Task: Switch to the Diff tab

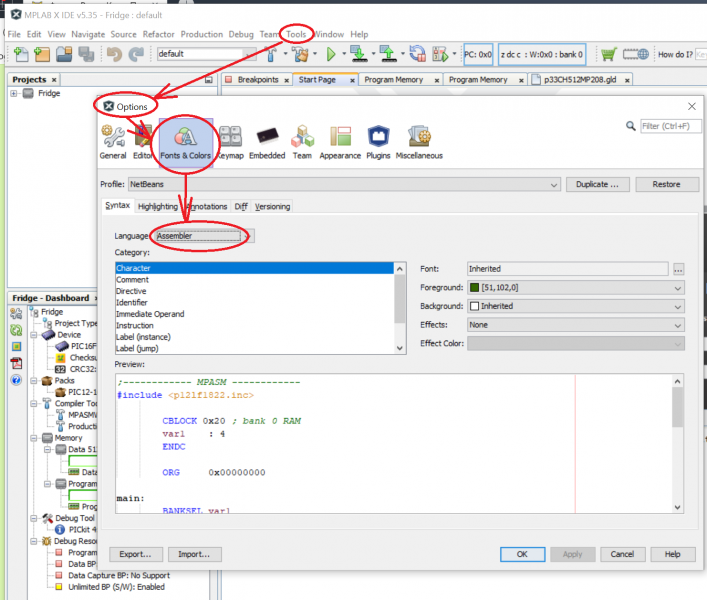Action: pos(241,206)
